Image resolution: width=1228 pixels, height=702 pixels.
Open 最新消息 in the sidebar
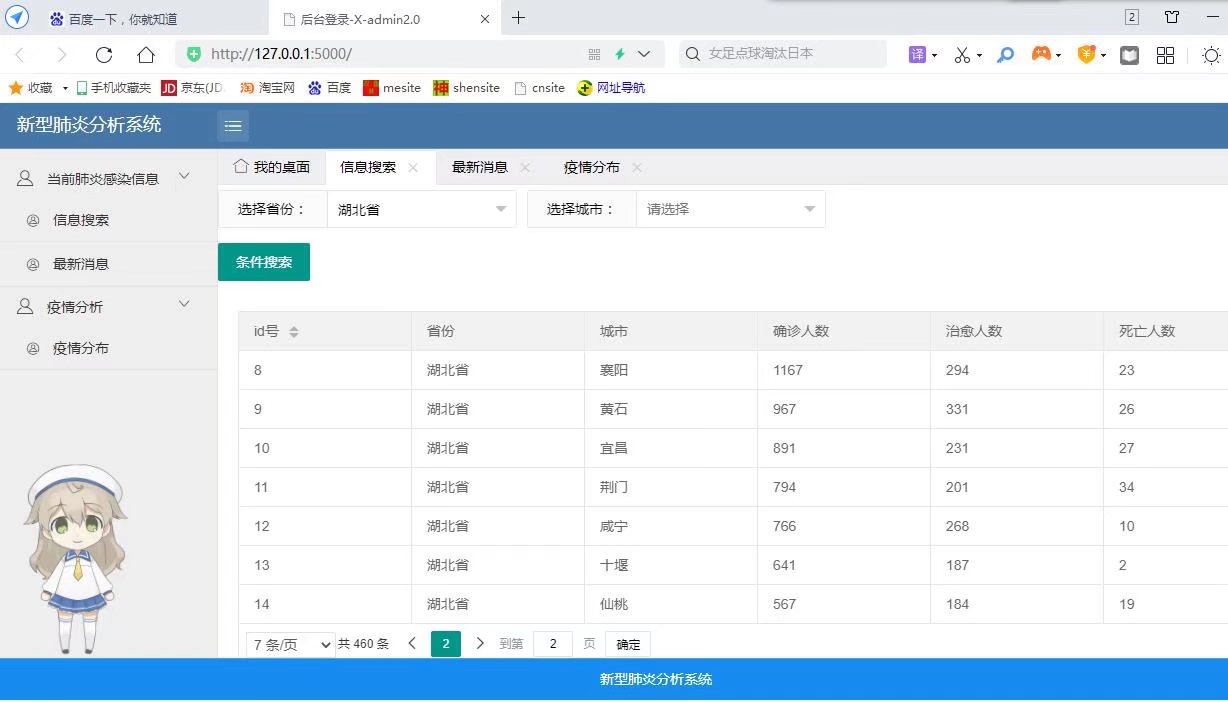[81, 264]
